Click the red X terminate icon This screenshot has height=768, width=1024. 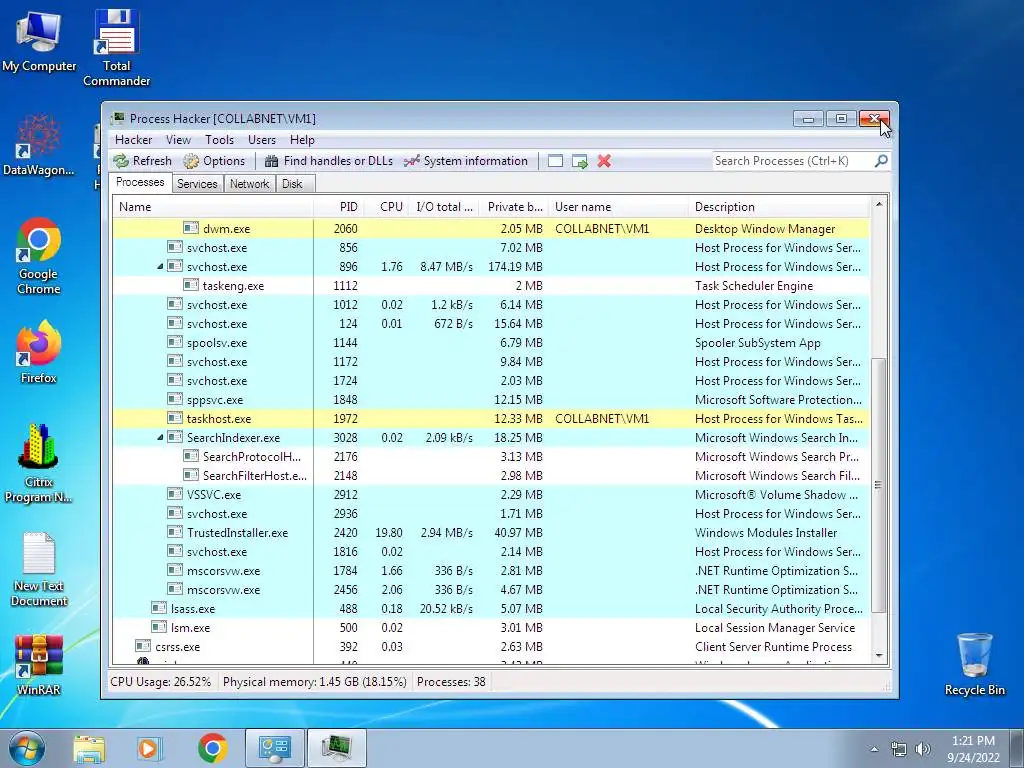604,161
